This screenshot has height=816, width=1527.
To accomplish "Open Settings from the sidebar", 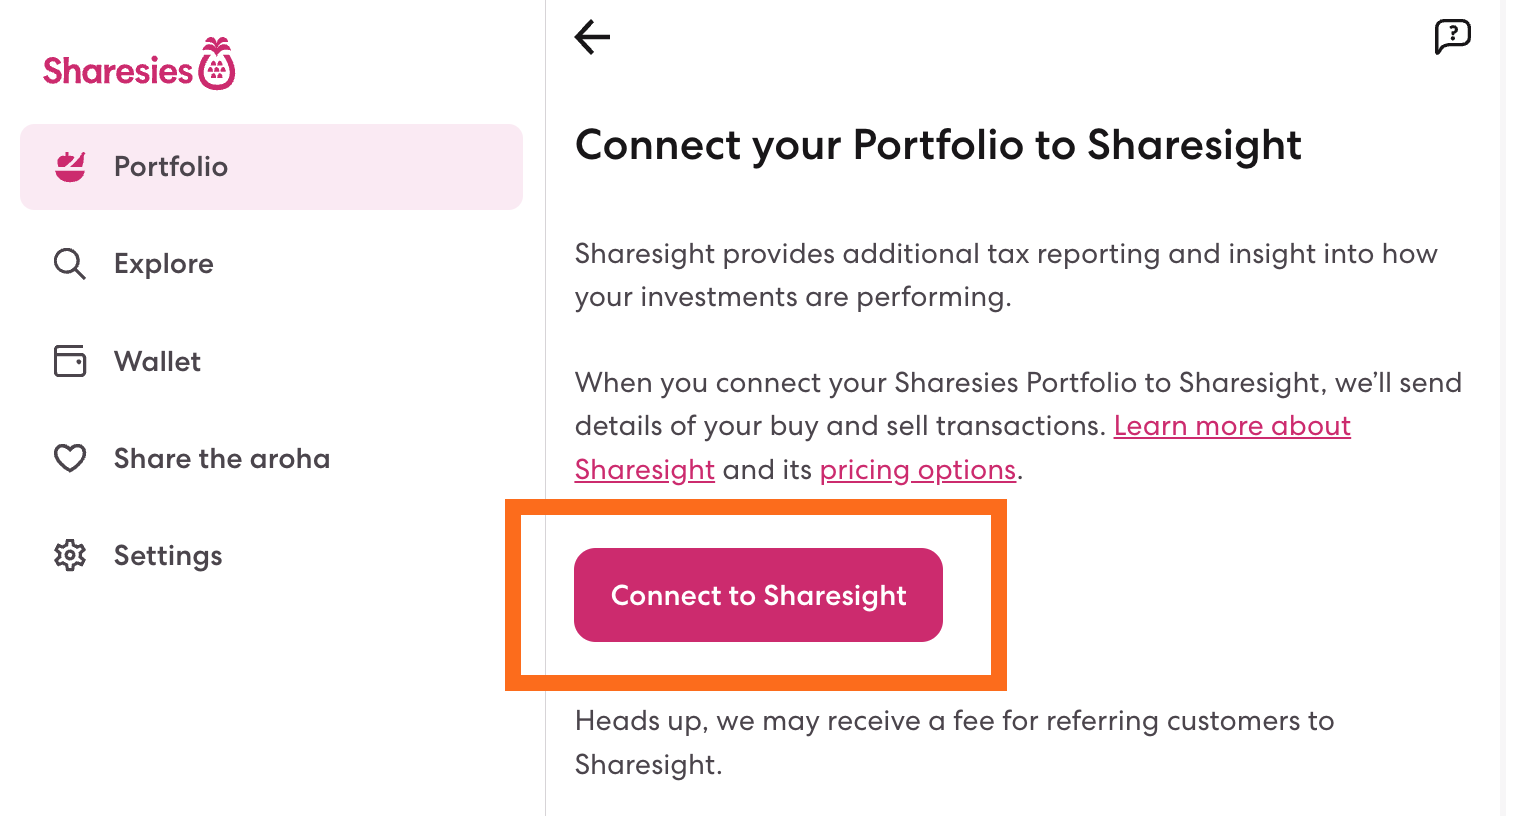I will pos(168,555).
